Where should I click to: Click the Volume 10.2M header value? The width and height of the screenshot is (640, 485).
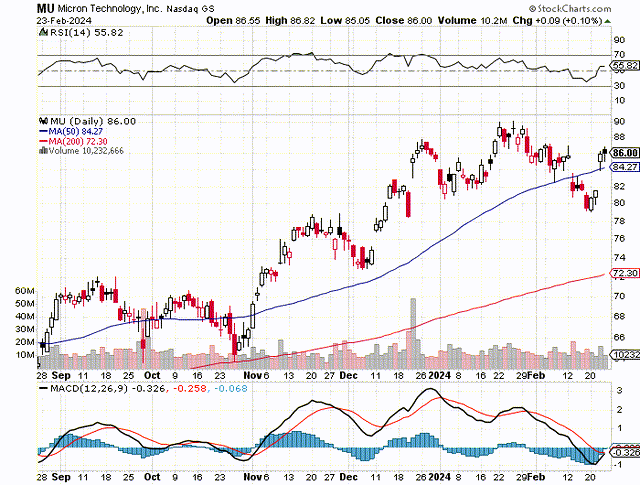pyautogui.click(x=473, y=21)
